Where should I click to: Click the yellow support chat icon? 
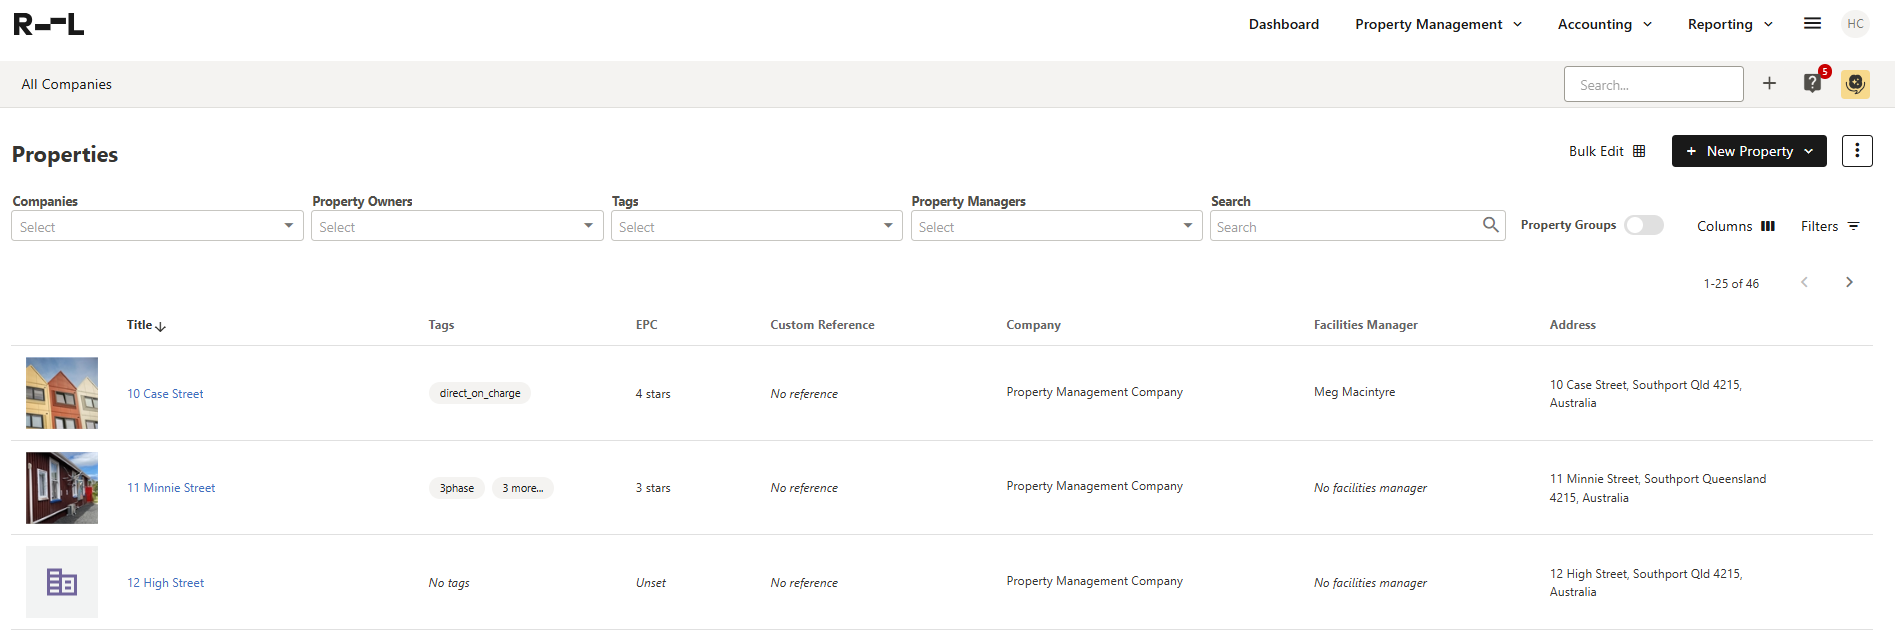click(x=1855, y=84)
